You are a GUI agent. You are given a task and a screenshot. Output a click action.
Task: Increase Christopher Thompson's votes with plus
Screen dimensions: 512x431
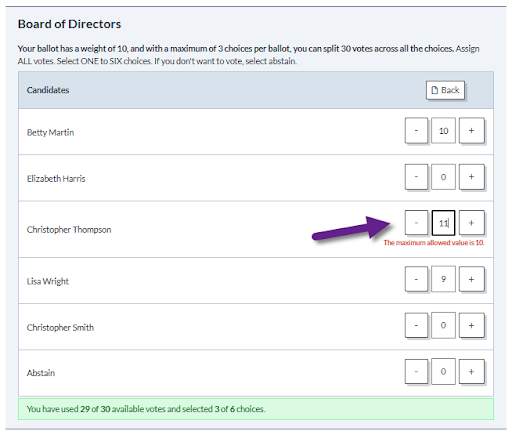(471, 223)
